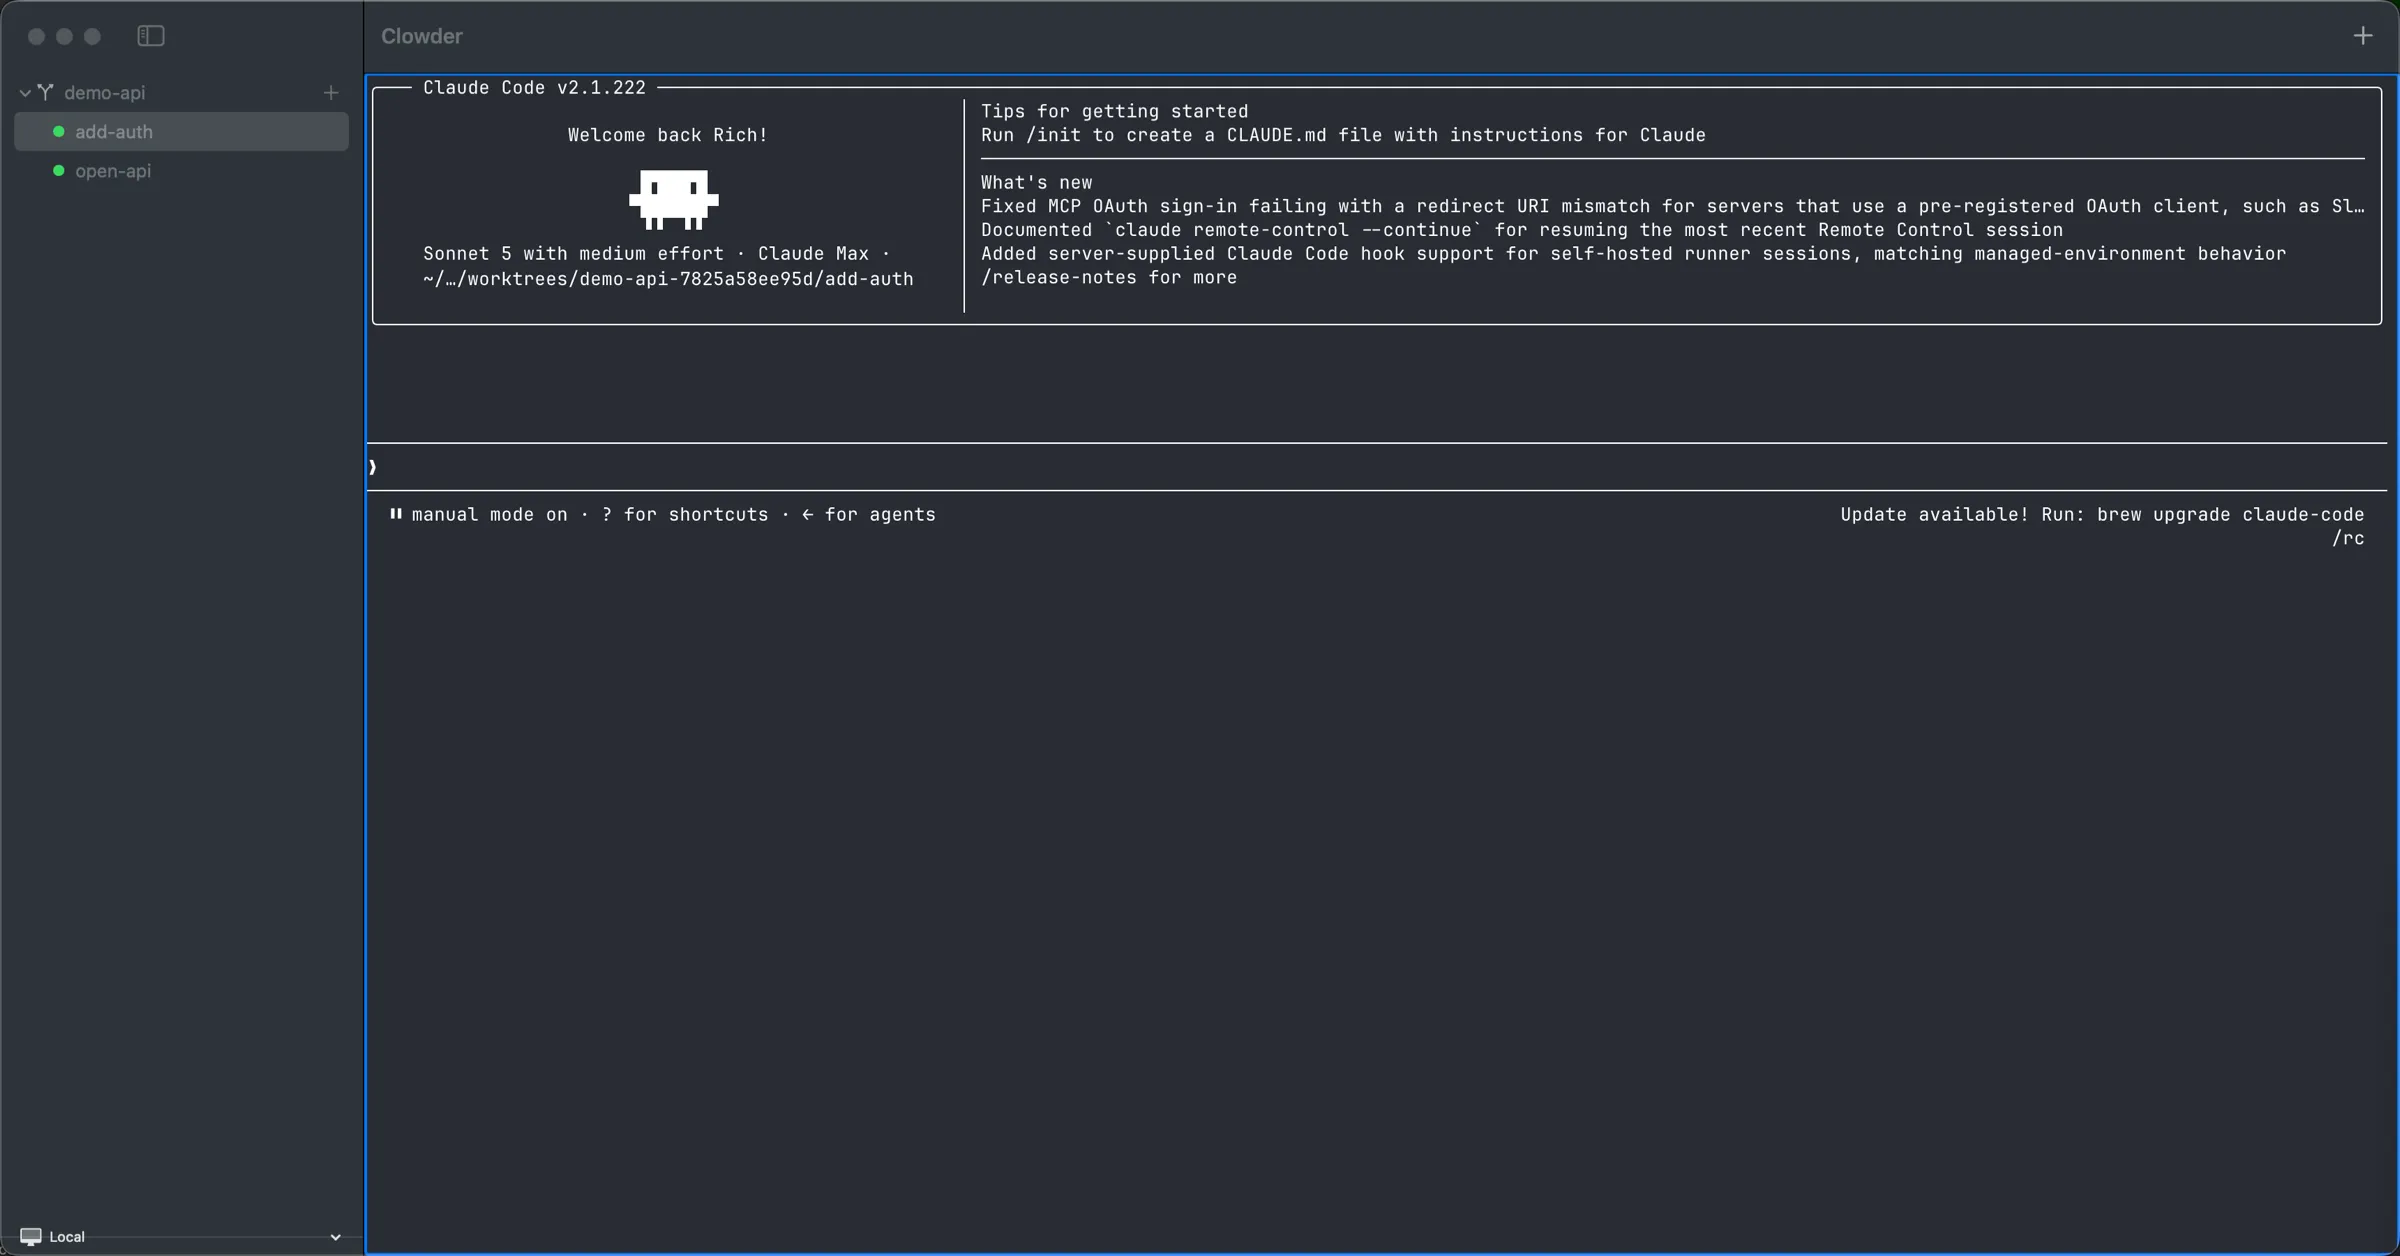Image resolution: width=2400 pixels, height=1256 pixels.
Task: Click the manual mode on indicator
Action: [489, 515]
